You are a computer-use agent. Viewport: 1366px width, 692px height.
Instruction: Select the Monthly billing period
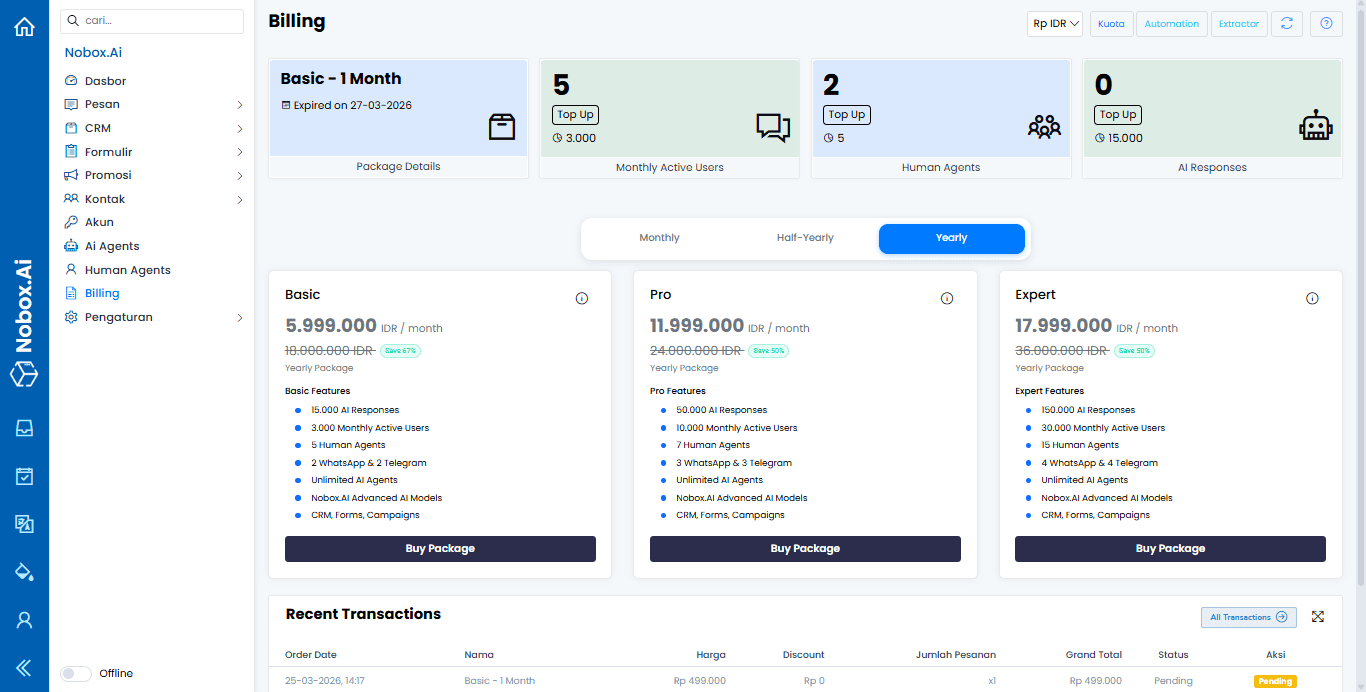coord(659,238)
